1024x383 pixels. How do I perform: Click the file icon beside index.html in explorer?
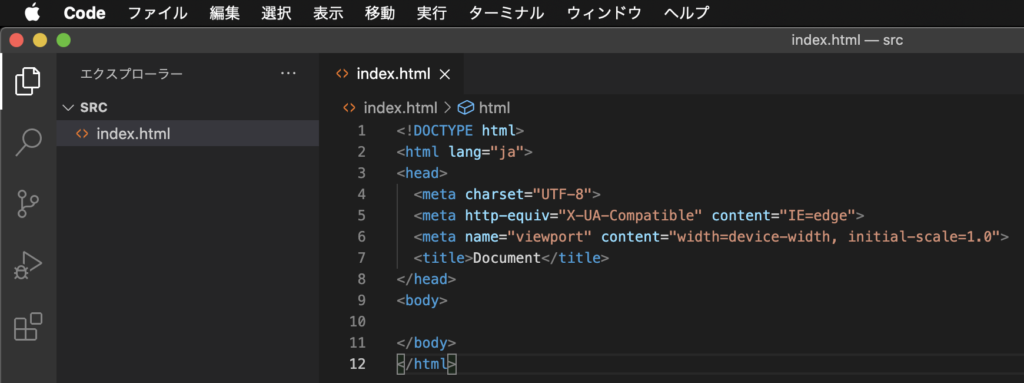point(82,134)
